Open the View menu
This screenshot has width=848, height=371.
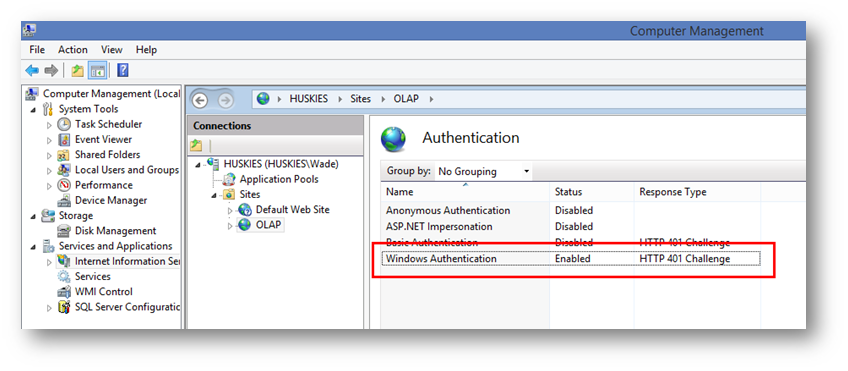click(x=111, y=50)
